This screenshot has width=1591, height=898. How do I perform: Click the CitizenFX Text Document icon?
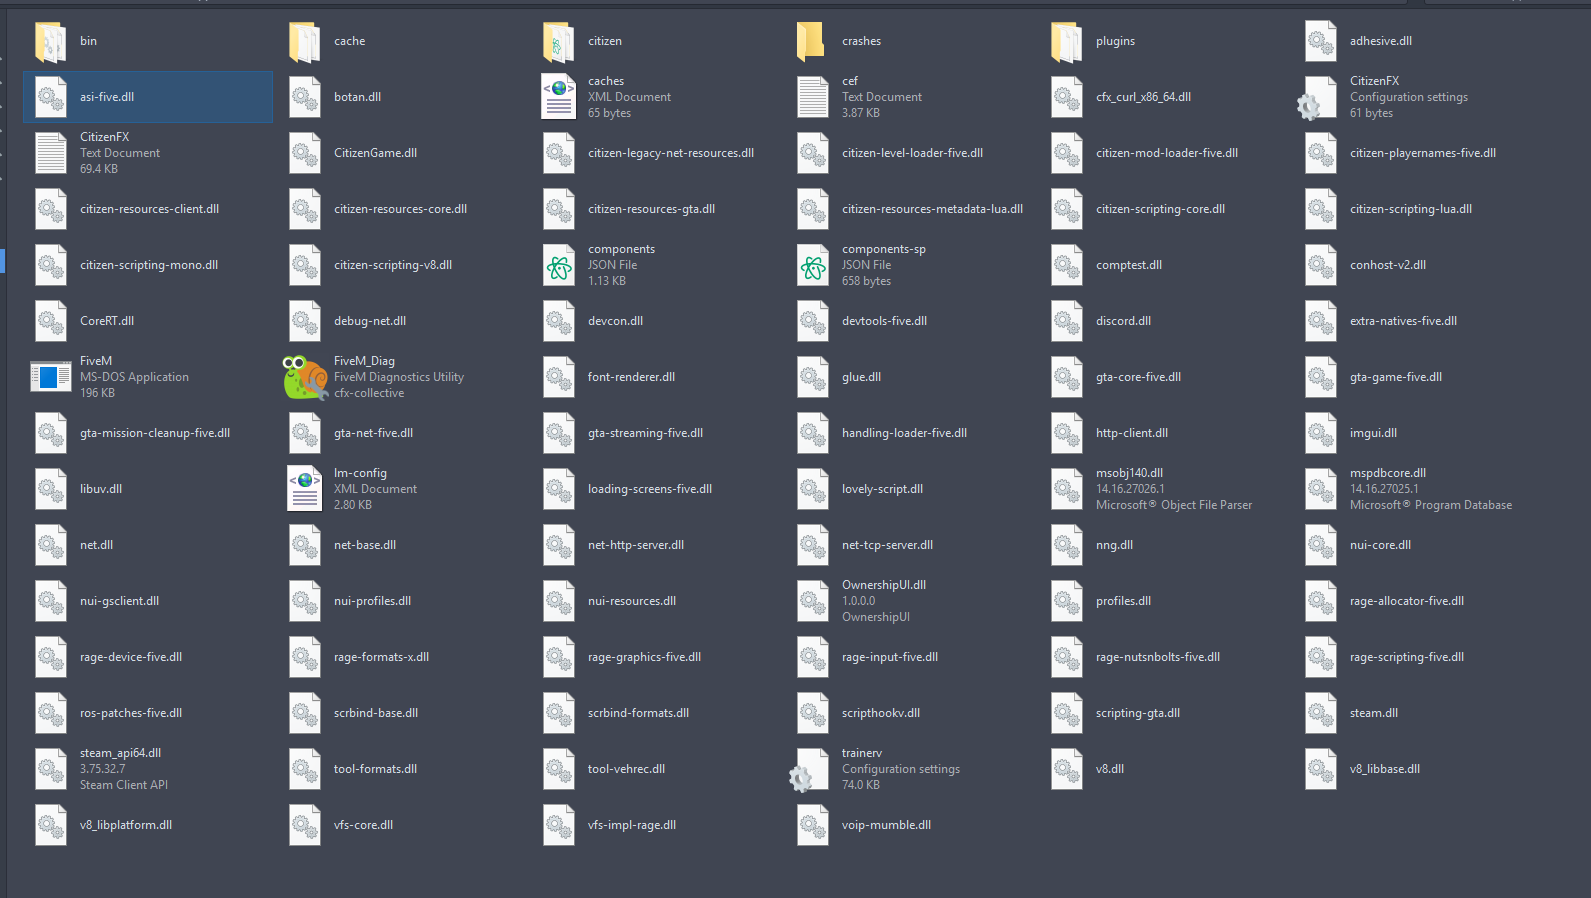50,153
